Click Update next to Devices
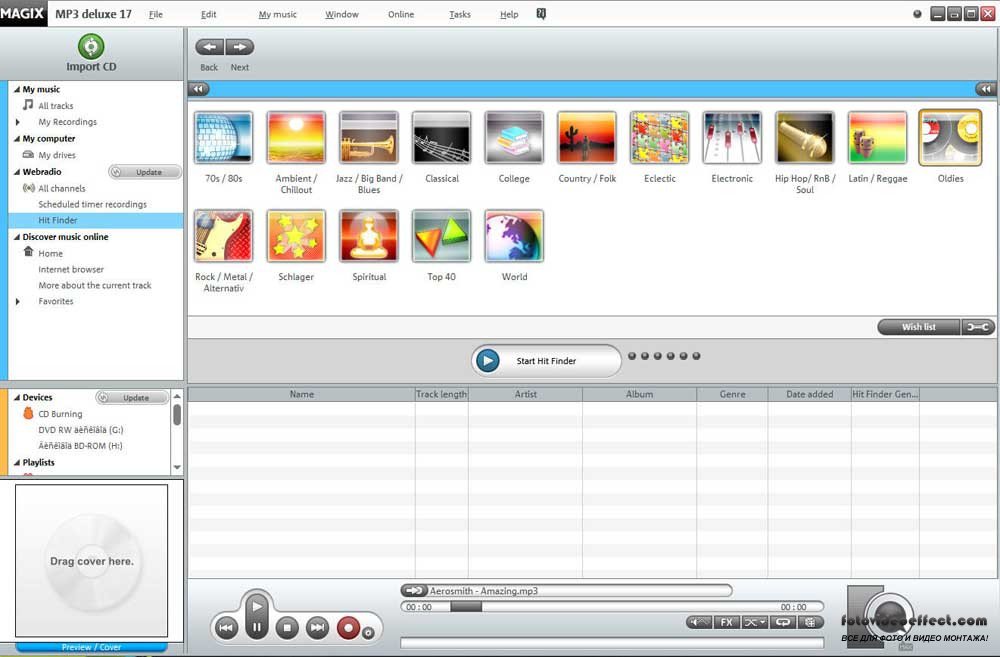This screenshot has width=1000, height=657. (x=132, y=398)
